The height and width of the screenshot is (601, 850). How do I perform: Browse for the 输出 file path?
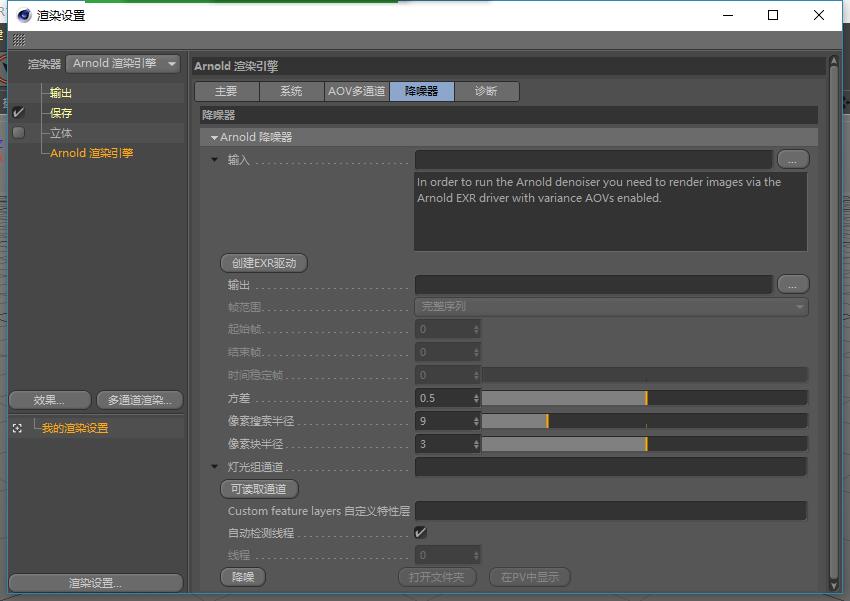click(x=793, y=285)
